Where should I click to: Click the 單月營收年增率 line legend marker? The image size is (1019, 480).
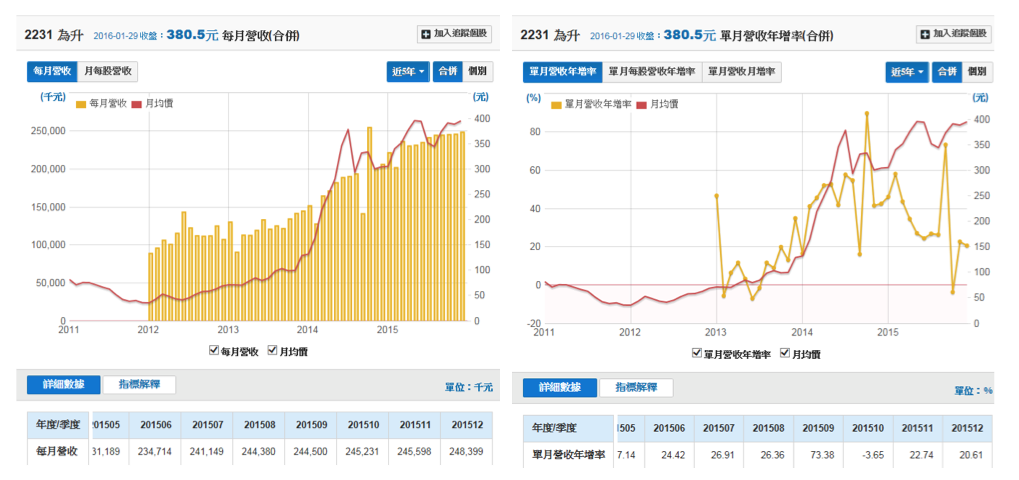point(556,104)
